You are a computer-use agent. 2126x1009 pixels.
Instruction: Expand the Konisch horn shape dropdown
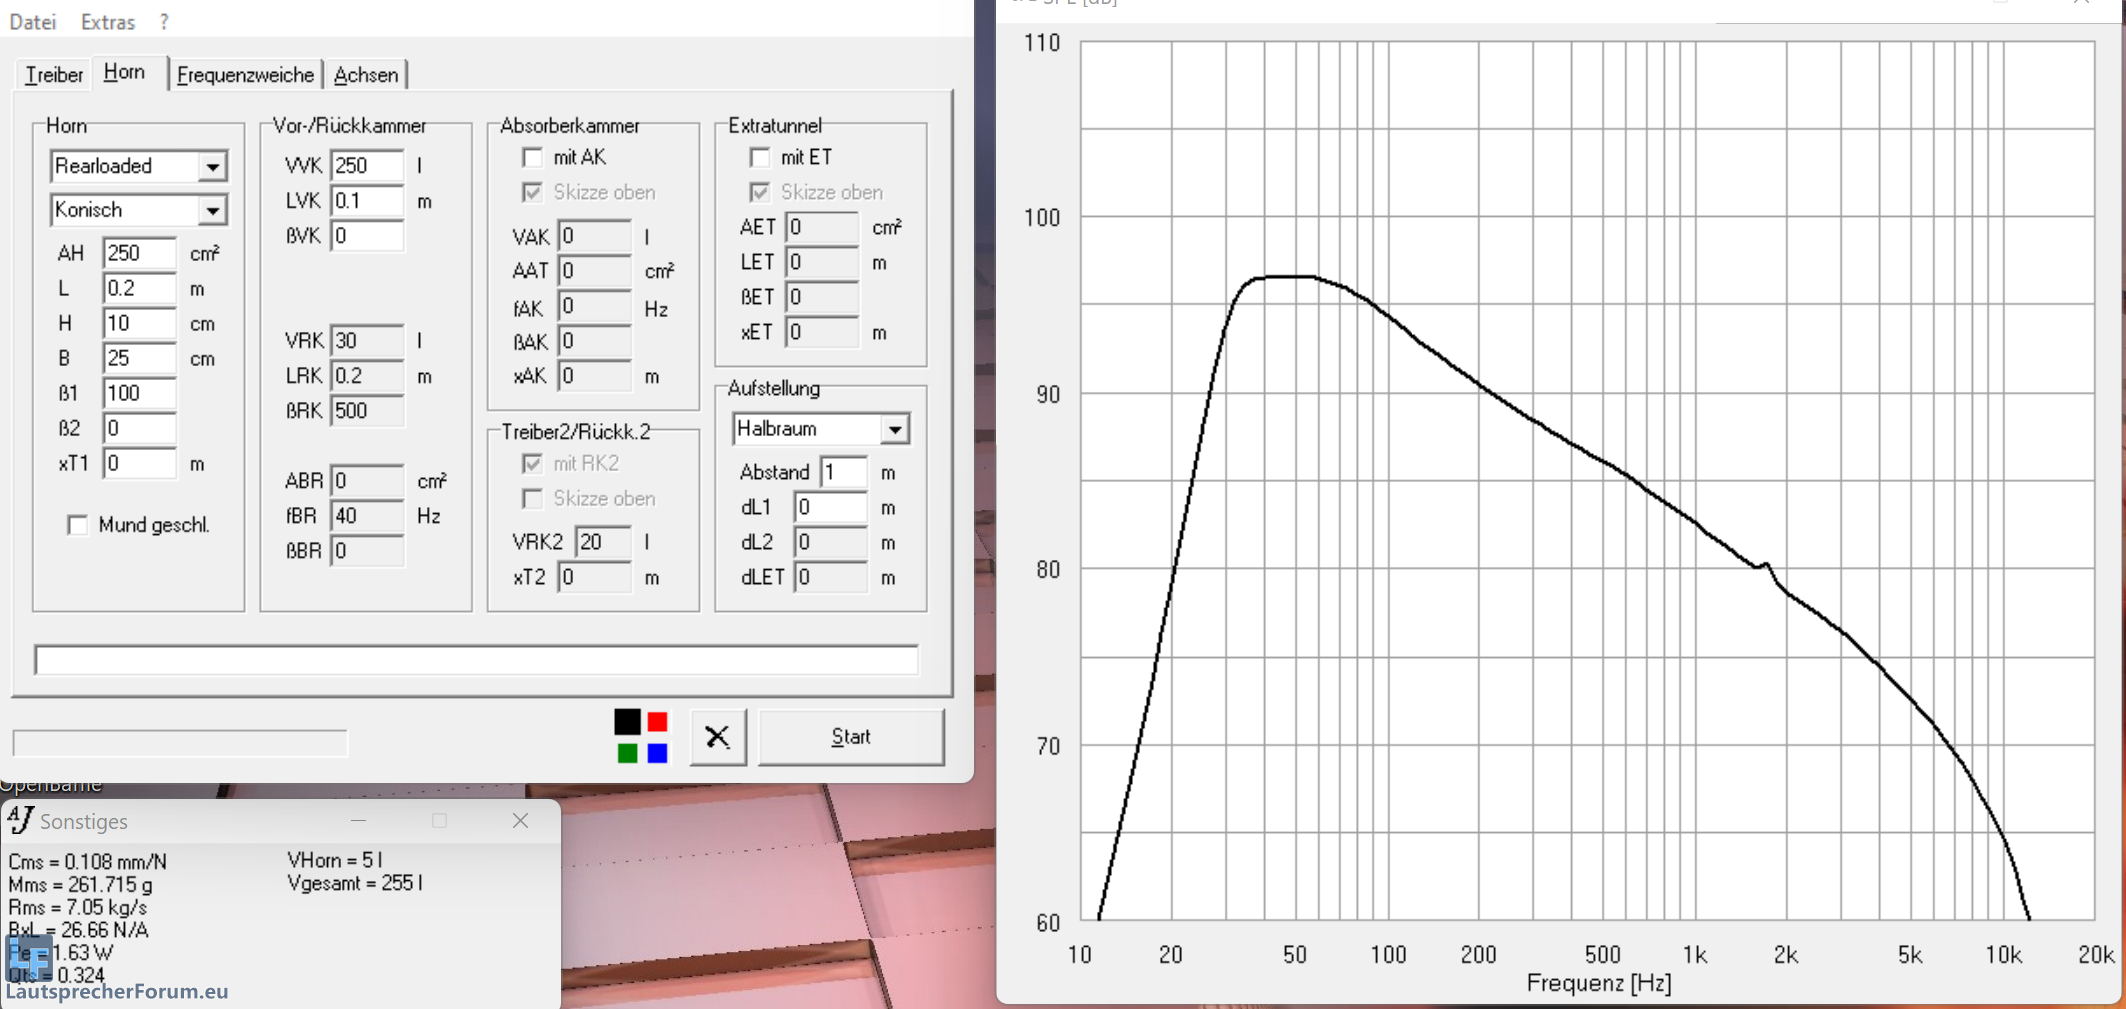point(212,210)
